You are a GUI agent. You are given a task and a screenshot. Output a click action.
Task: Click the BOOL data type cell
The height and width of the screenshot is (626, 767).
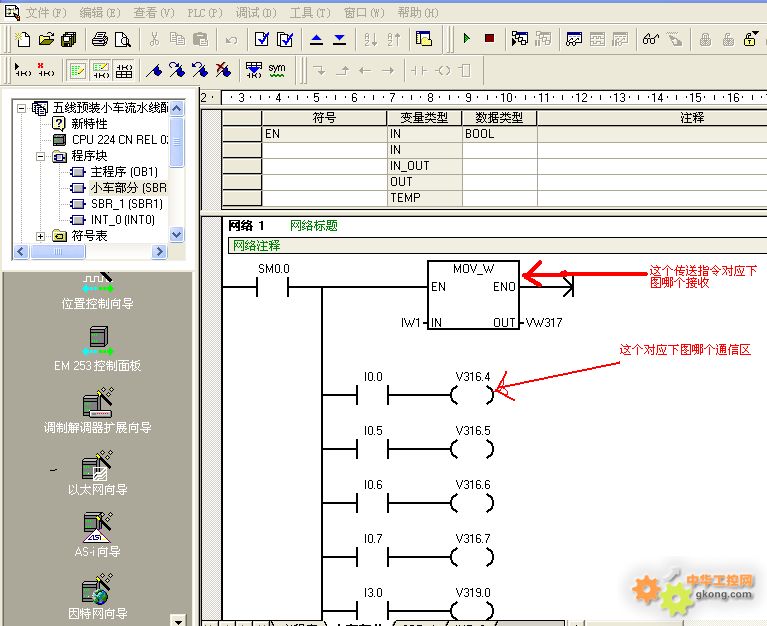click(x=498, y=134)
